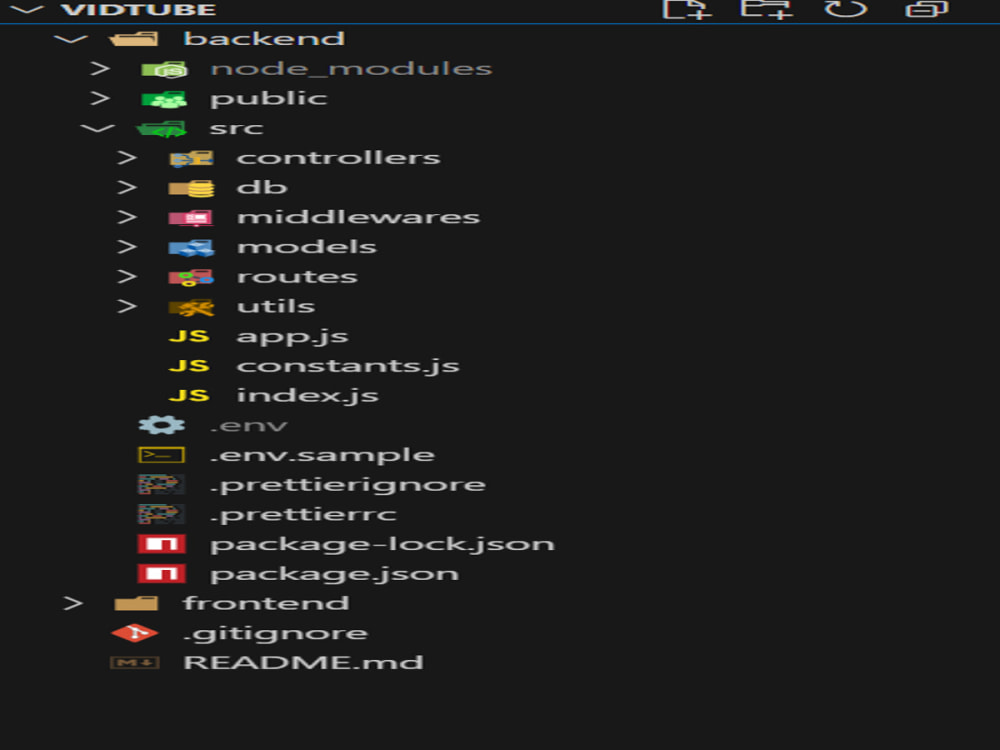Viewport: 1000px width, 750px height.
Task: Expand the frontend folder chevron
Action: (73, 603)
